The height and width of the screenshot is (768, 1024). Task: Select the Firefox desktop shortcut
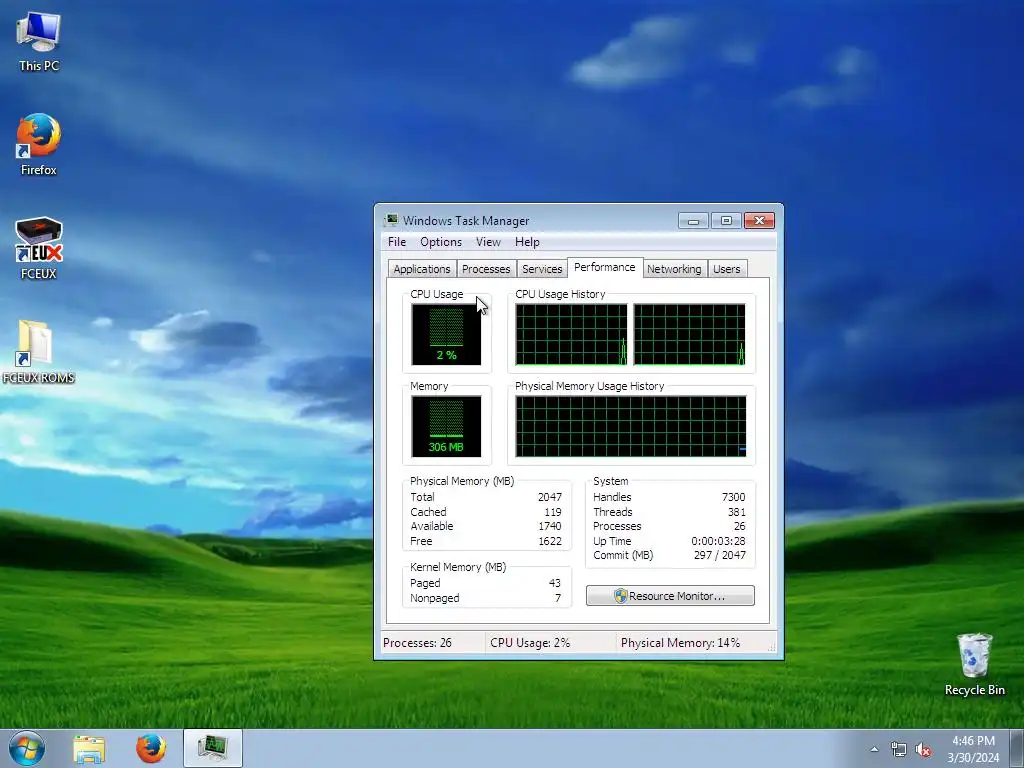point(39,144)
